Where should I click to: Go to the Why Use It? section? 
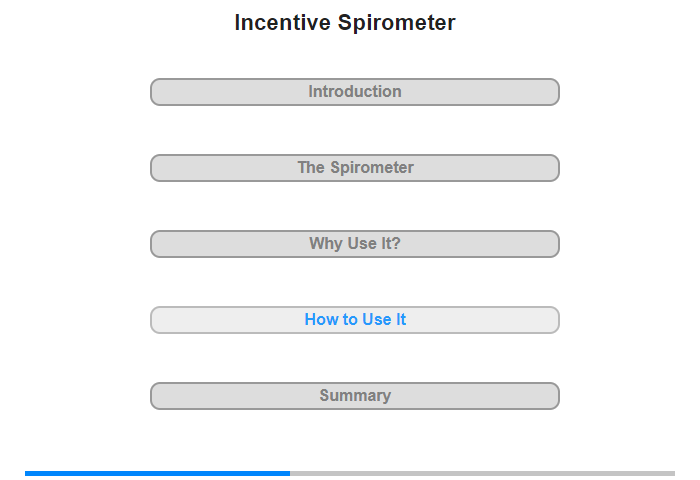(354, 244)
